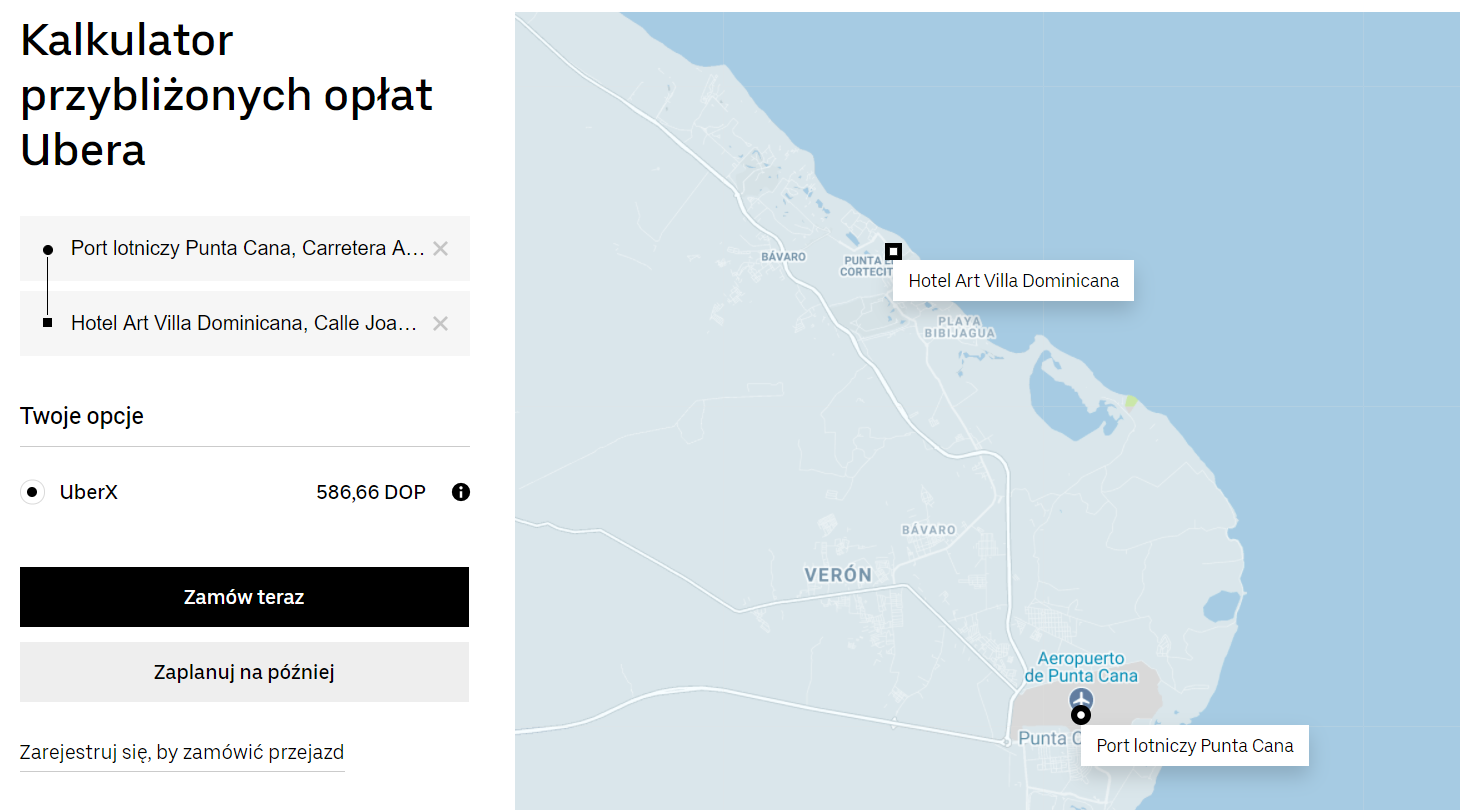This screenshot has height=810, width=1463.
Task: Click the Verón label on the map
Action: coord(838,575)
